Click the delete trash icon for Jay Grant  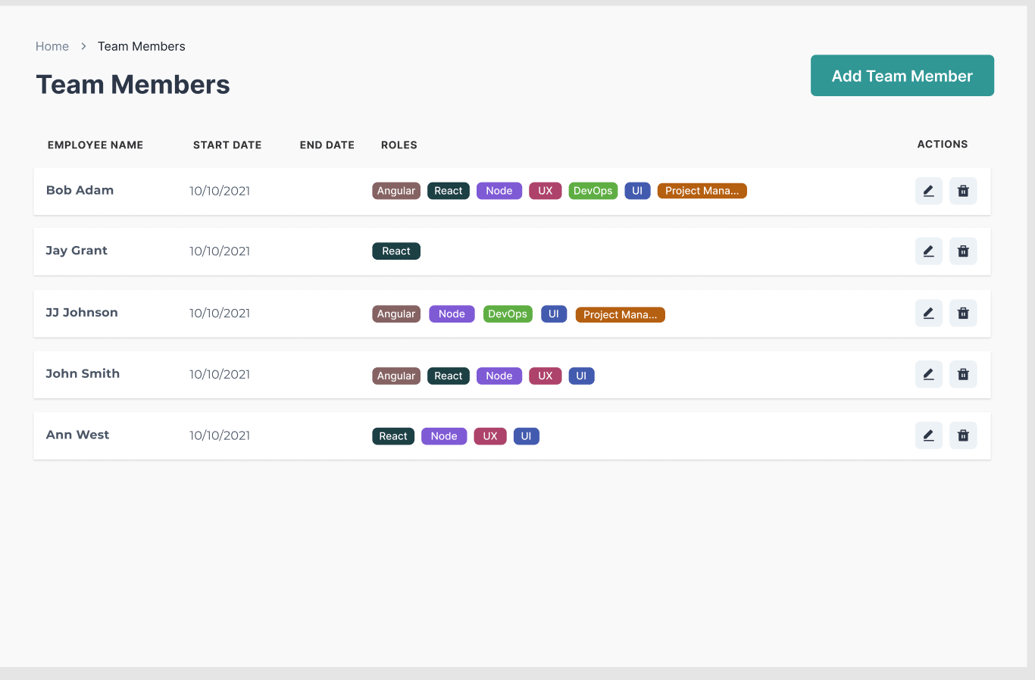(963, 251)
